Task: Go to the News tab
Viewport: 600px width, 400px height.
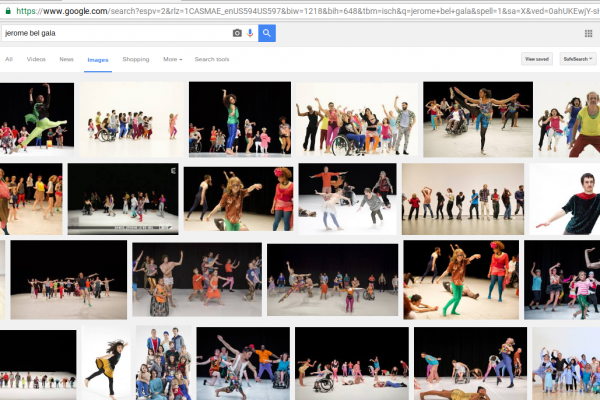Action: click(66, 59)
